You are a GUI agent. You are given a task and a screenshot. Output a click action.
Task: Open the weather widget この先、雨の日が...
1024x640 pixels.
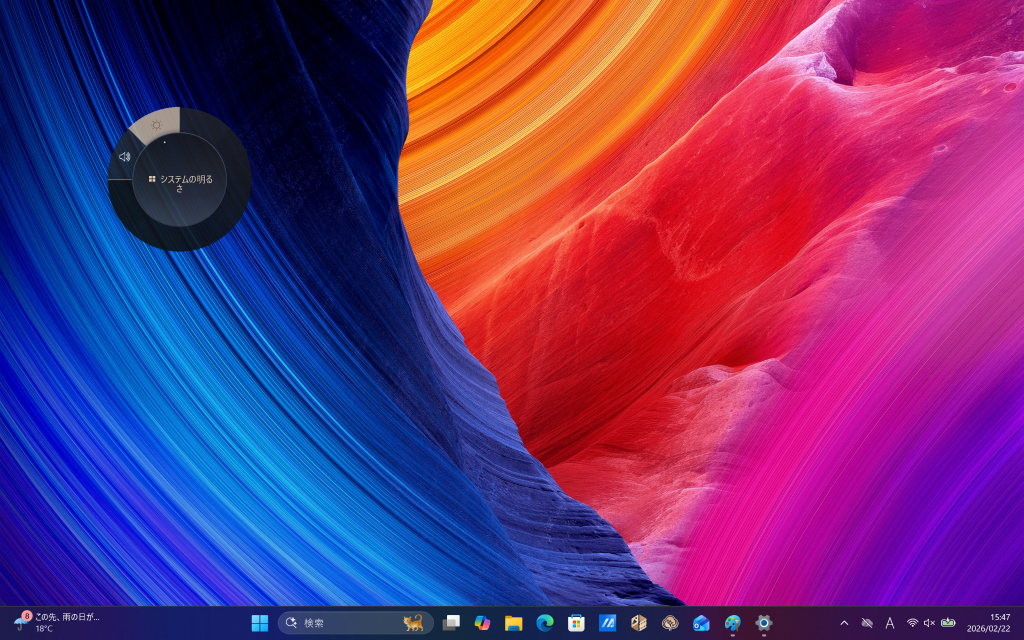click(x=57, y=623)
